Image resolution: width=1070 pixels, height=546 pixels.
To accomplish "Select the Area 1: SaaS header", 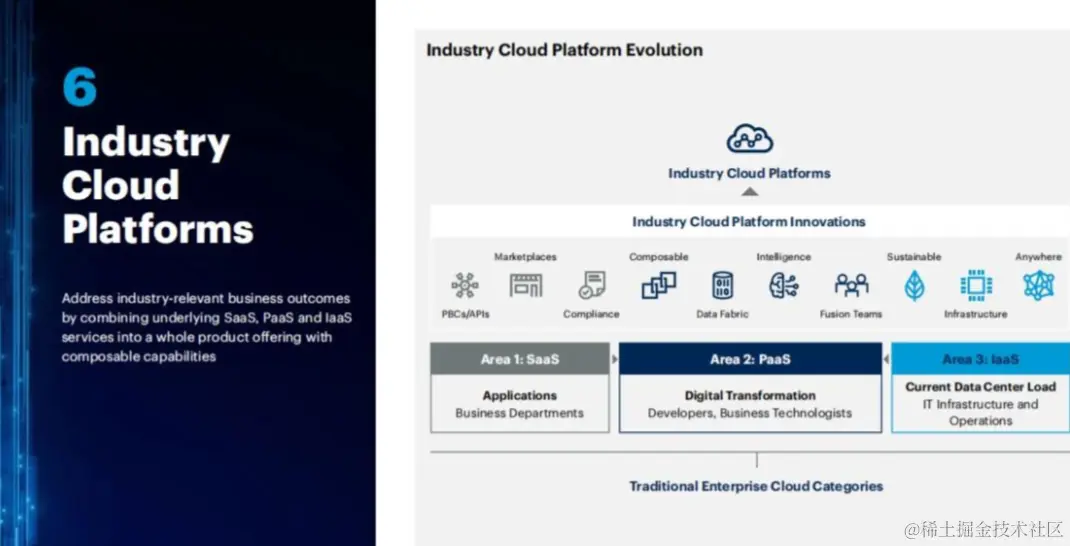I will click(520, 359).
